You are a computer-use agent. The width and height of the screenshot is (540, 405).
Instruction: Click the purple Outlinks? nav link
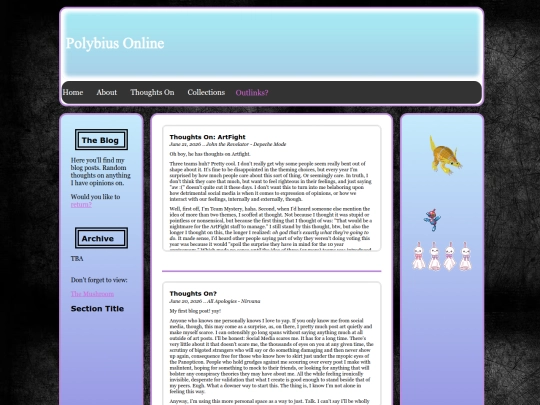coord(252,93)
